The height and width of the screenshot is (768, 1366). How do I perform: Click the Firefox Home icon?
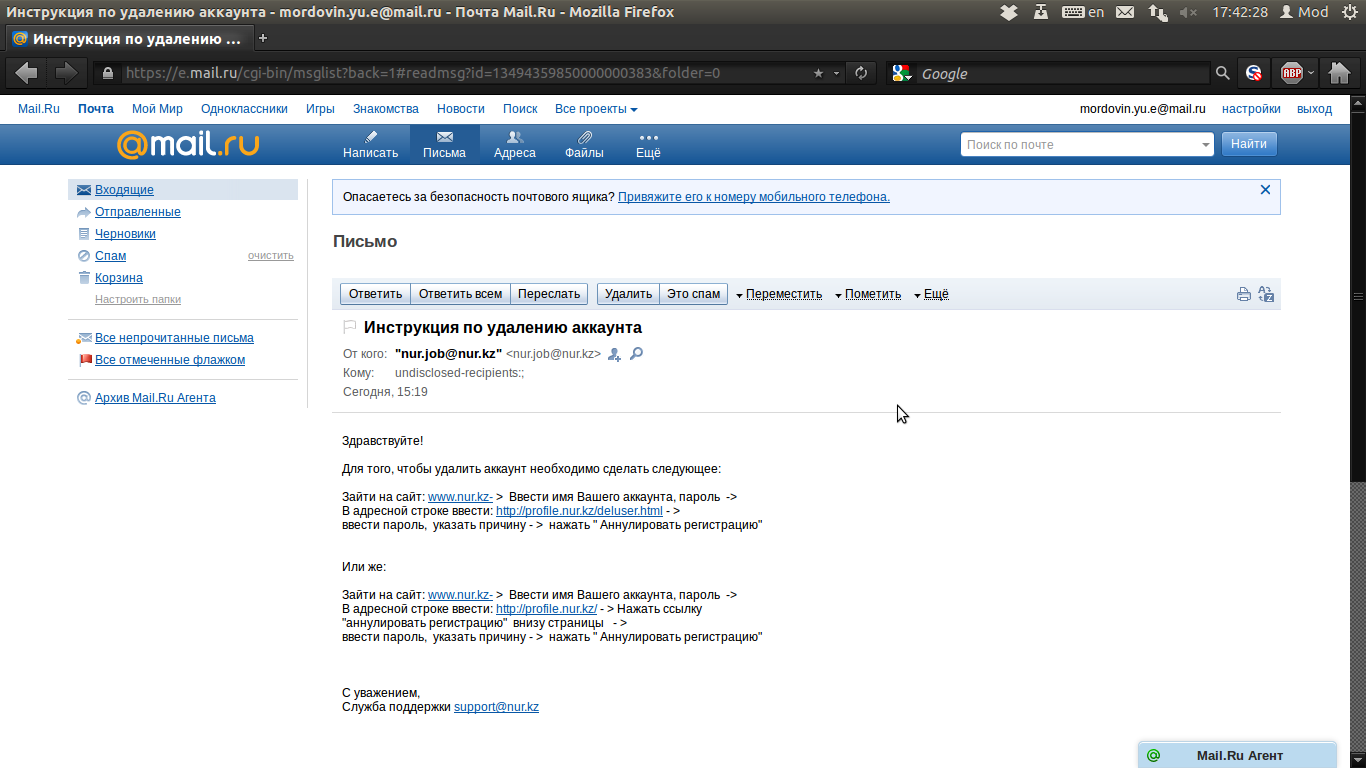[1339, 73]
